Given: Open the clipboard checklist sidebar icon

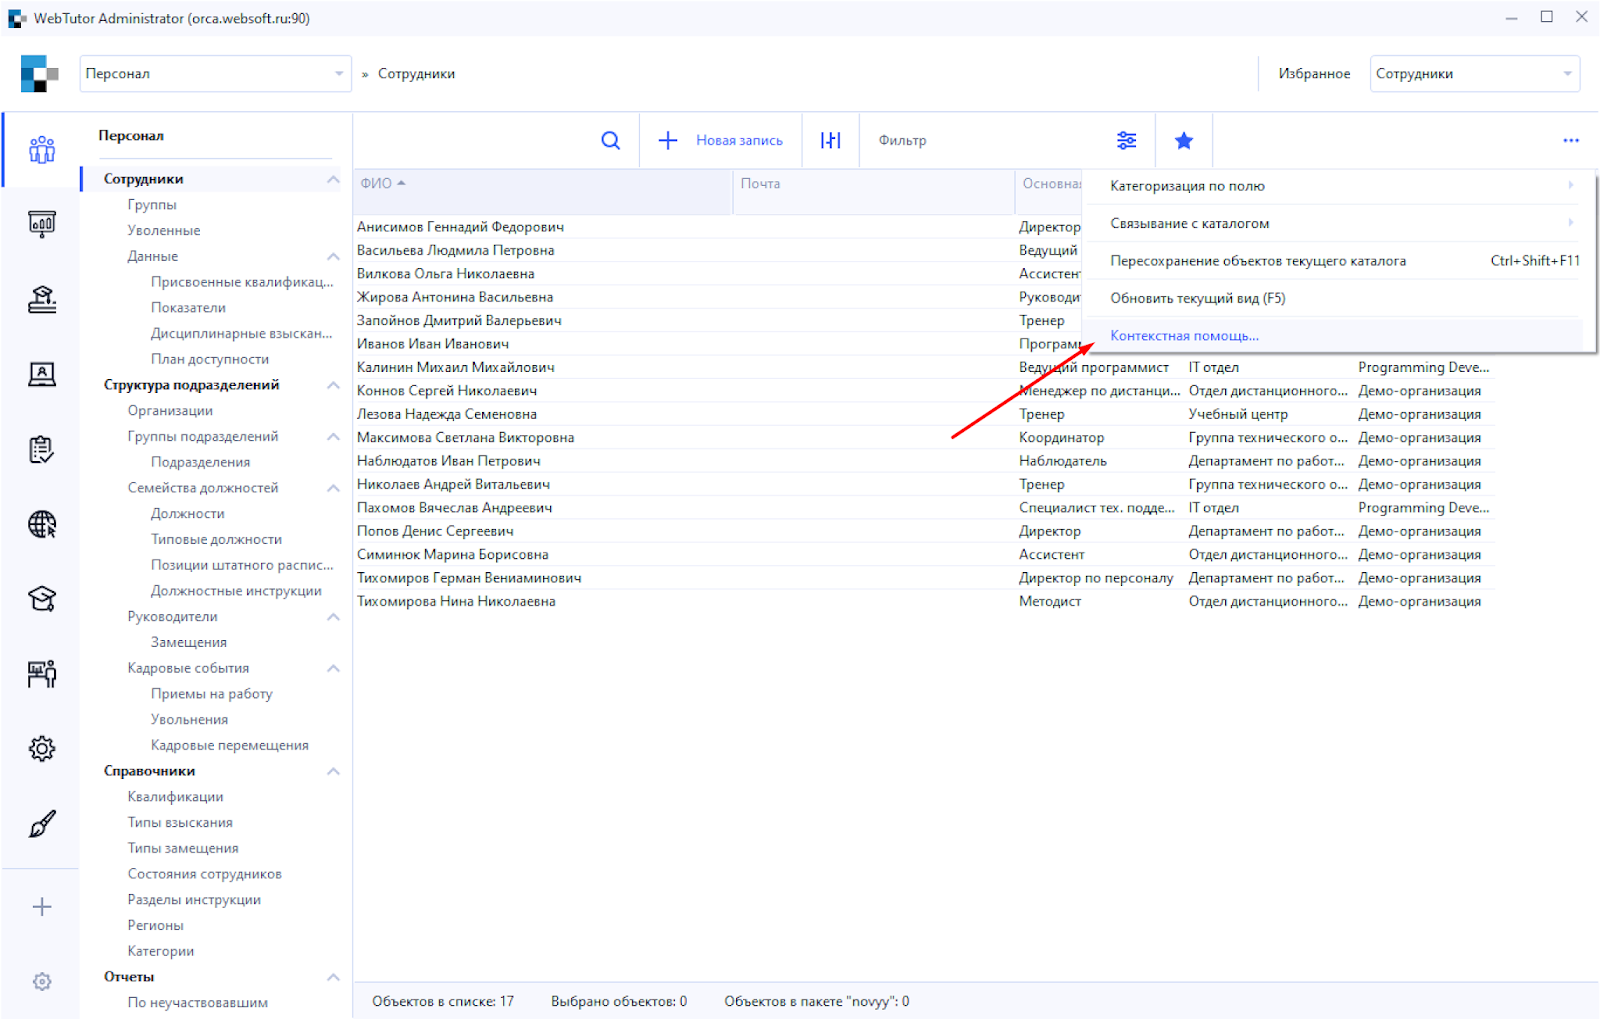Looking at the screenshot, I should 42,449.
